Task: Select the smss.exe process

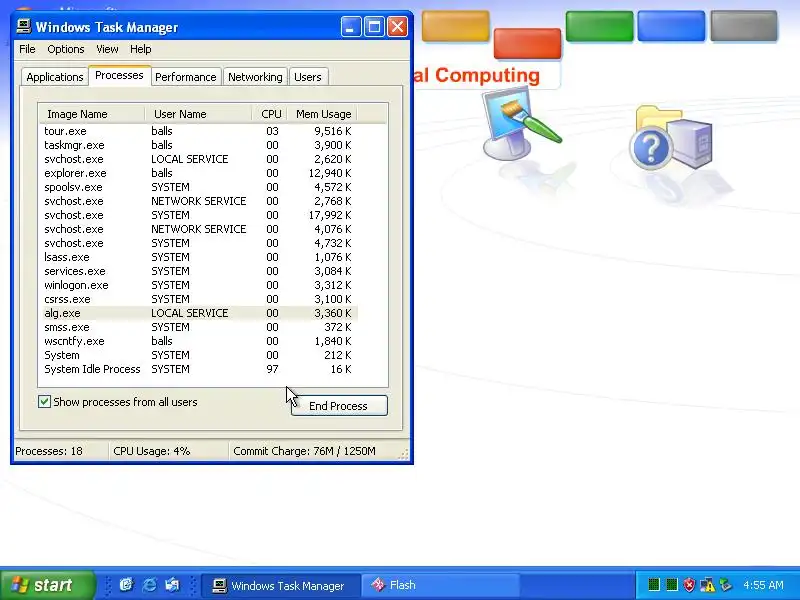Action: pyautogui.click(x=198, y=327)
